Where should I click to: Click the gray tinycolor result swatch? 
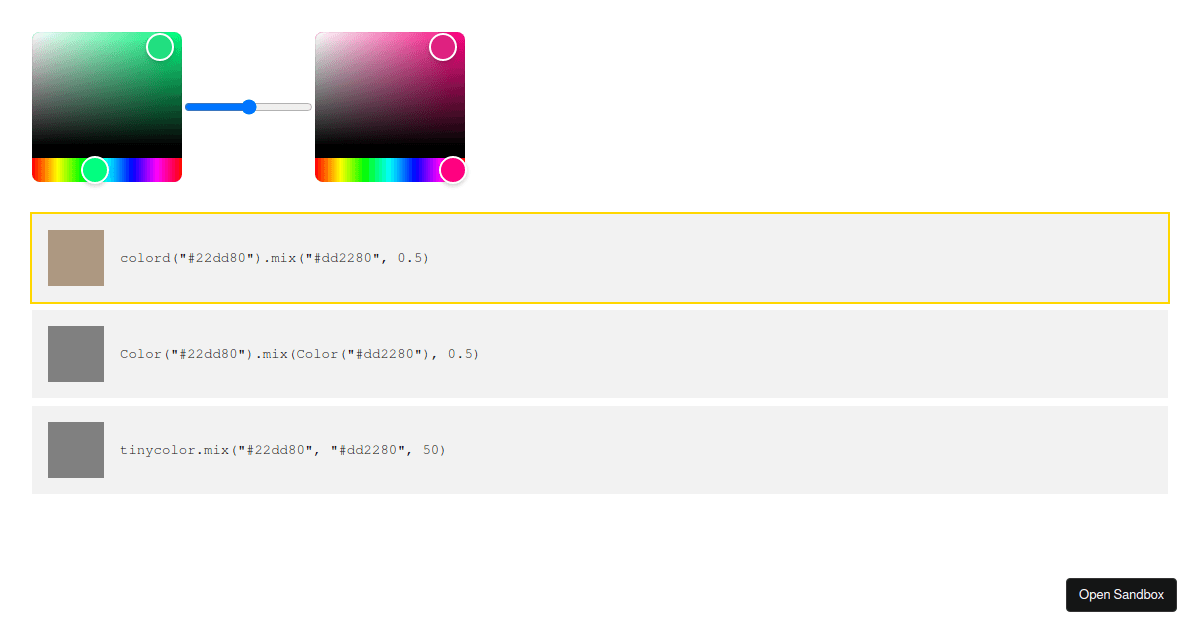coord(76,449)
